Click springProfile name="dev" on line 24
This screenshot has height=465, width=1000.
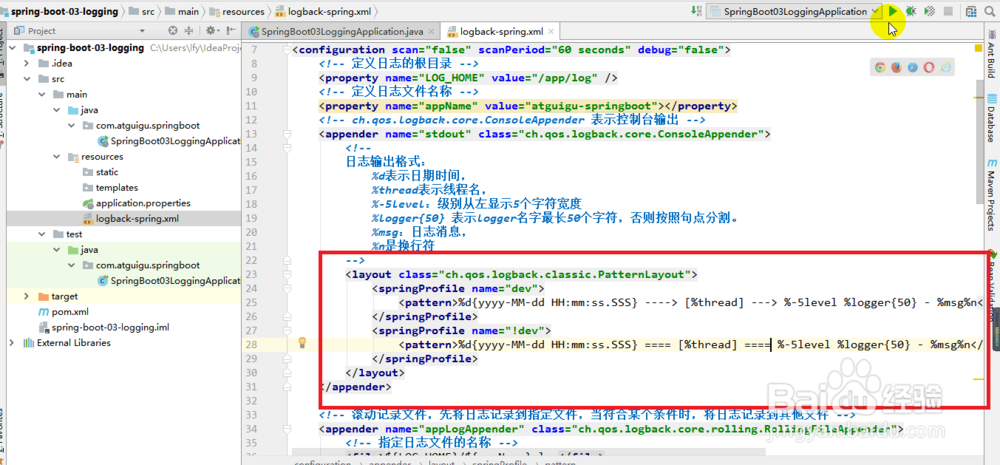coord(458,288)
